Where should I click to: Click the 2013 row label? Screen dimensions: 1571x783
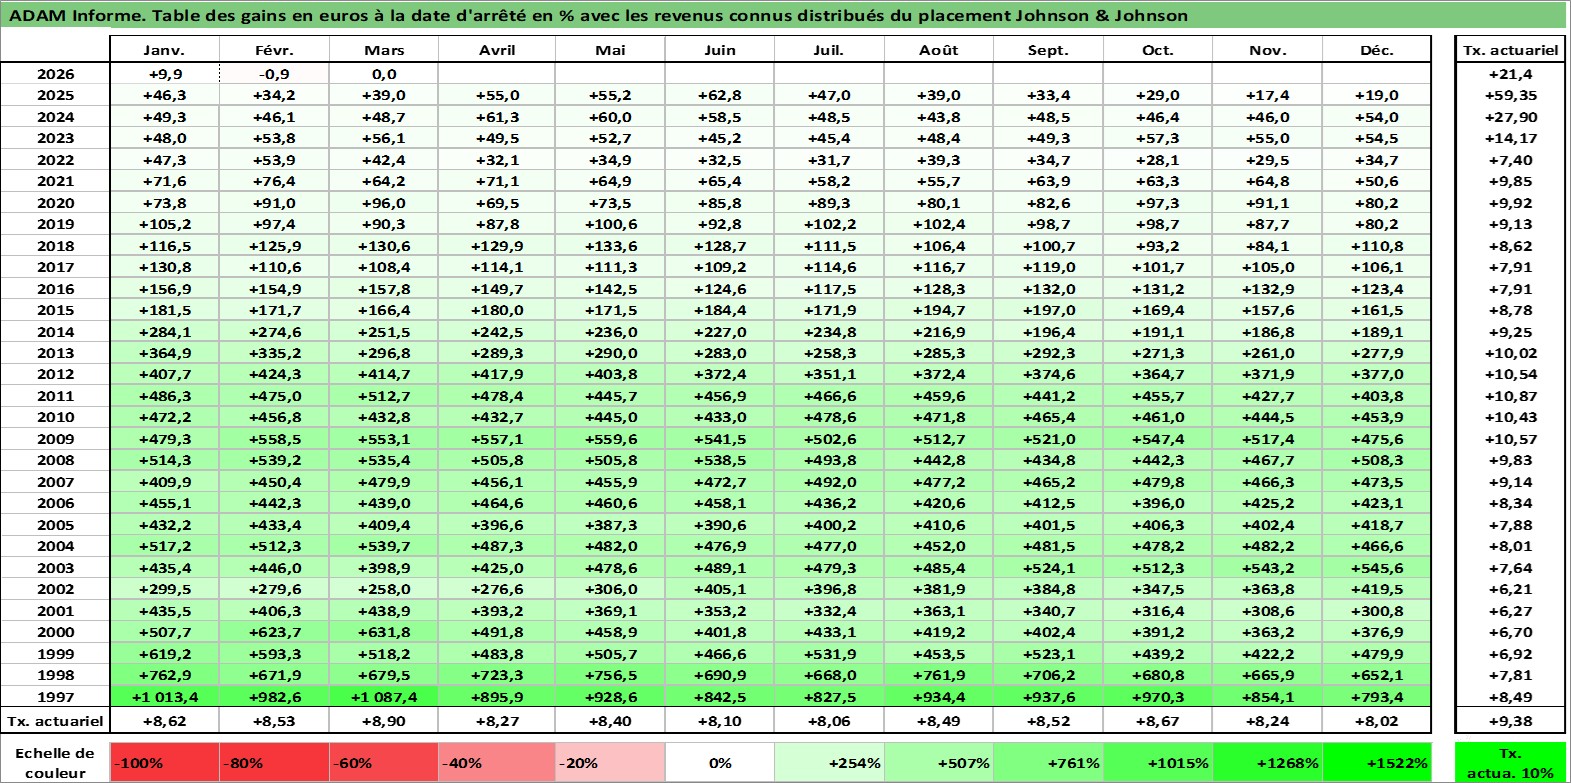(56, 353)
